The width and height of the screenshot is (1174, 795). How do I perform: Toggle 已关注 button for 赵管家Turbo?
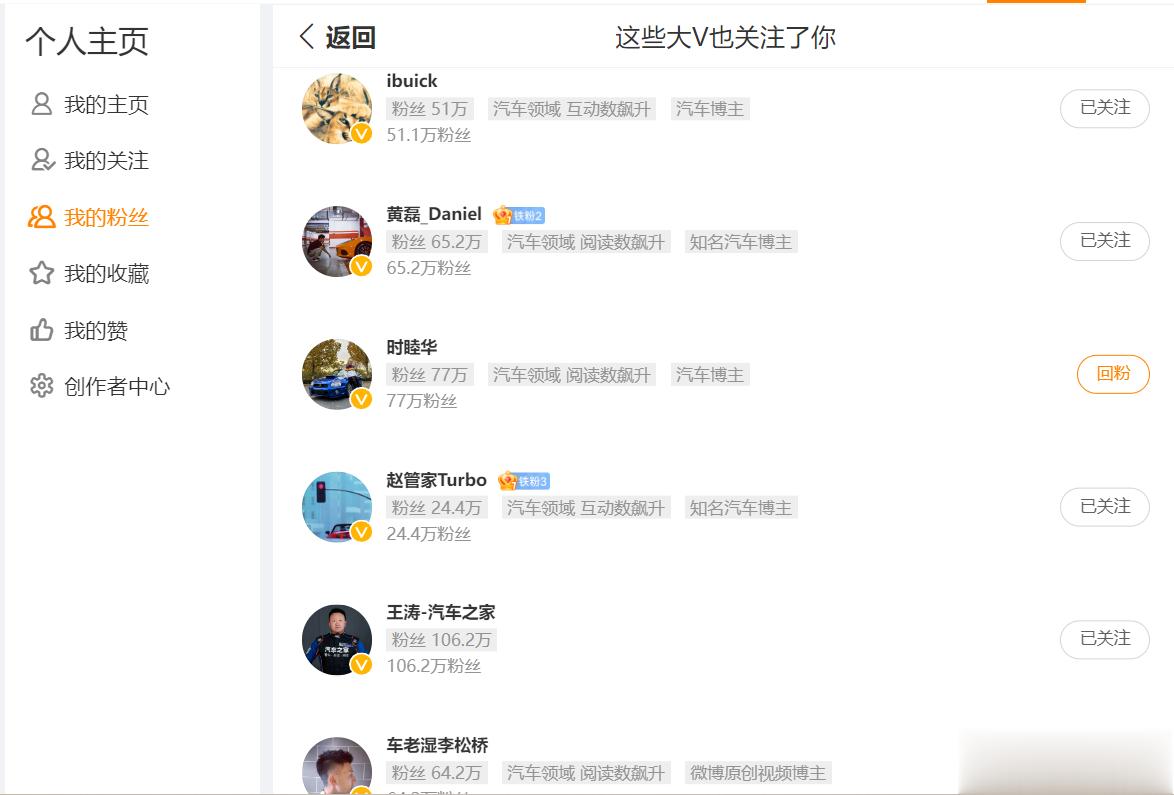pyautogui.click(x=1104, y=507)
